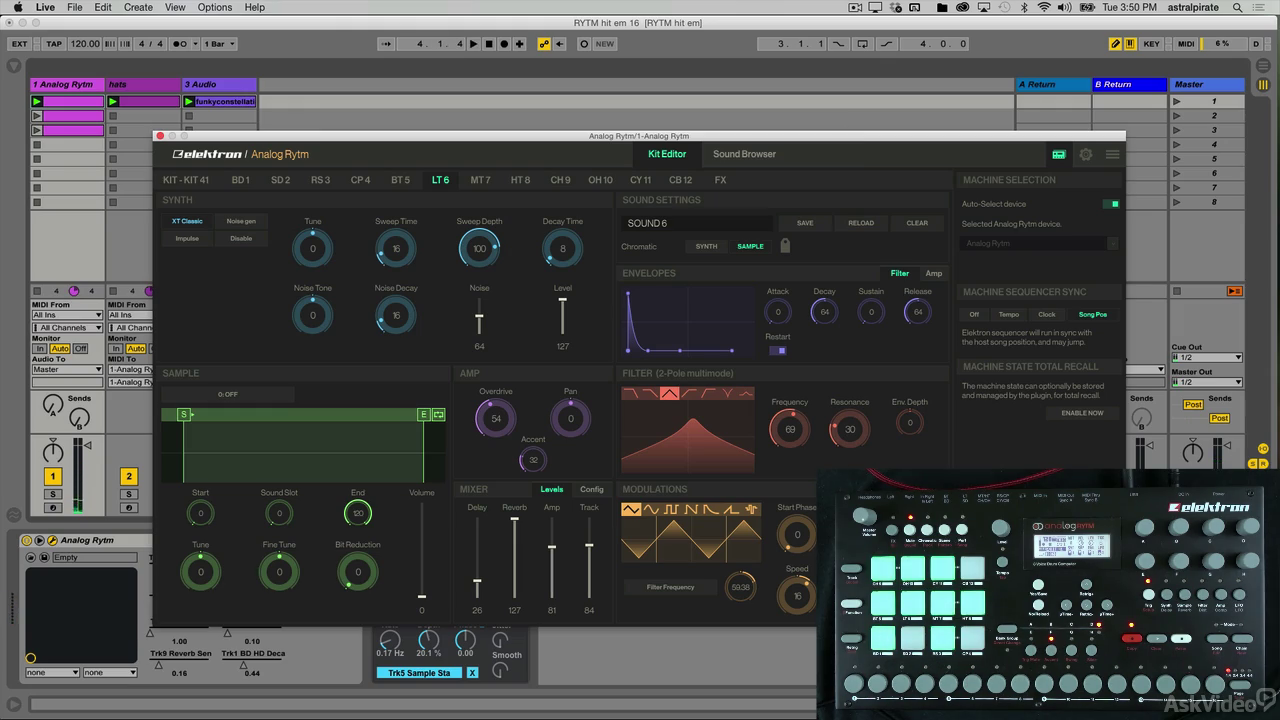Open the selected Analog Rytm device dropdown
Screen dimensions: 1280x720
tap(1040, 243)
